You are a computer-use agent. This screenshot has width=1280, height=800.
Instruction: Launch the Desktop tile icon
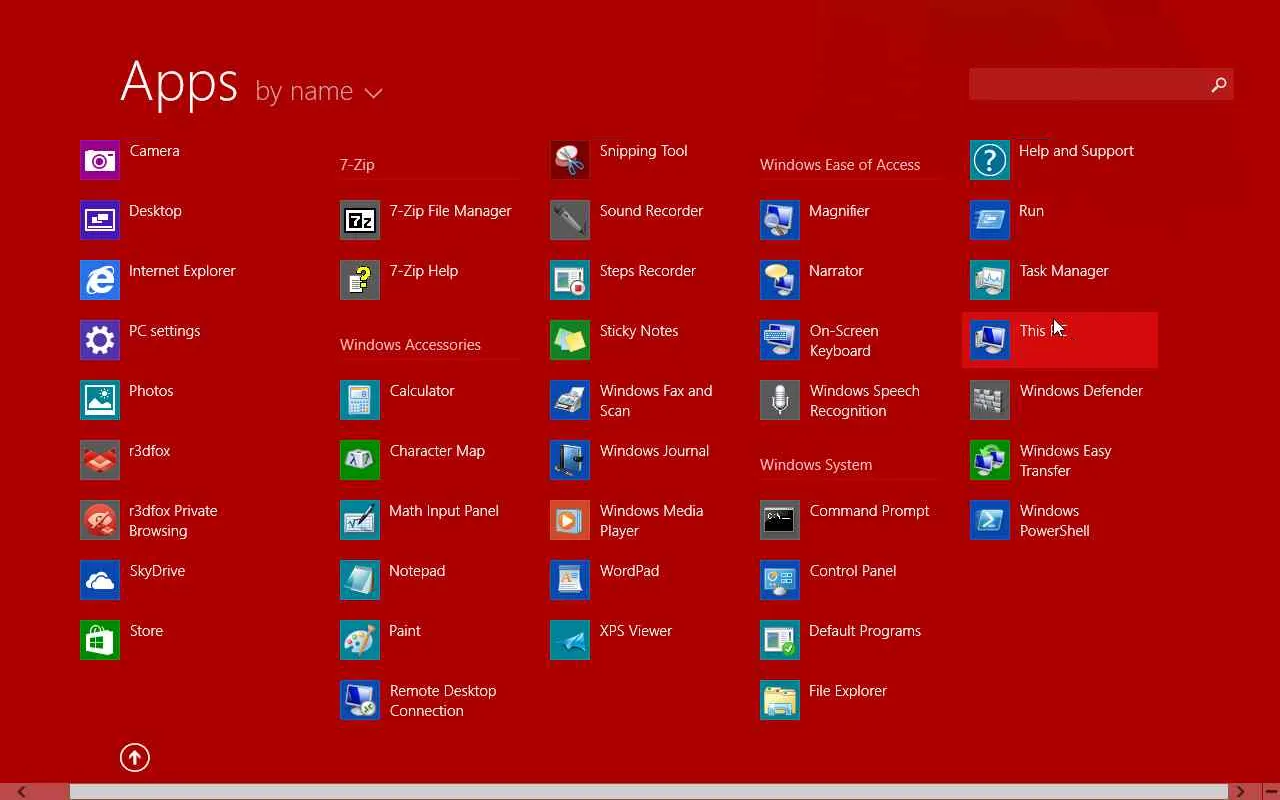(x=100, y=220)
